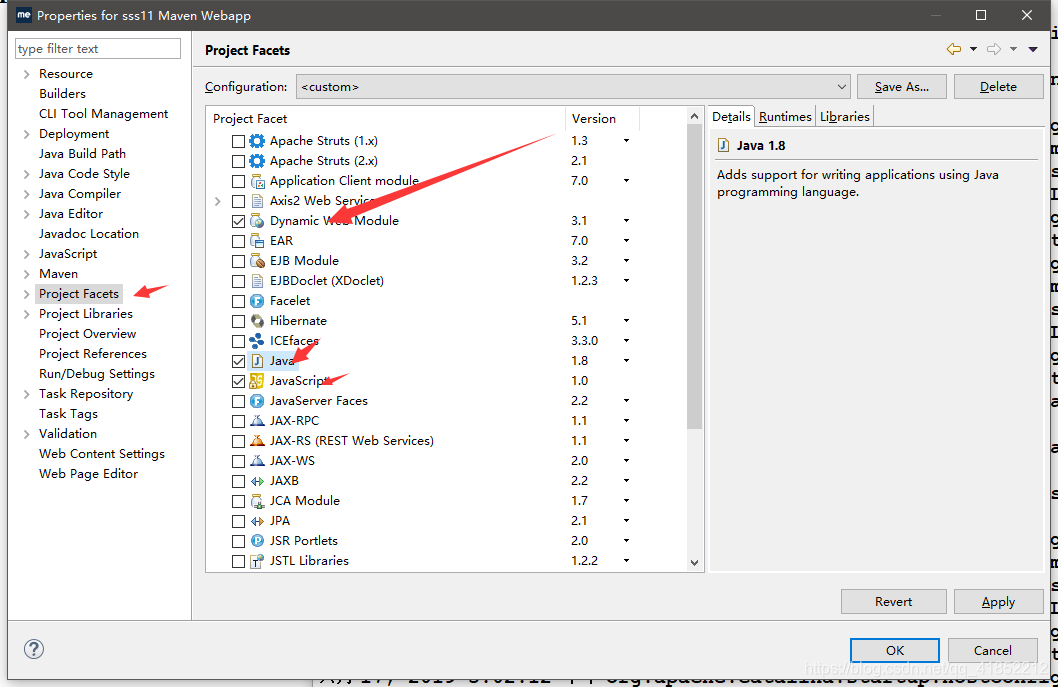
Task: Click the Facelet facet icon
Action: point(257,301)
